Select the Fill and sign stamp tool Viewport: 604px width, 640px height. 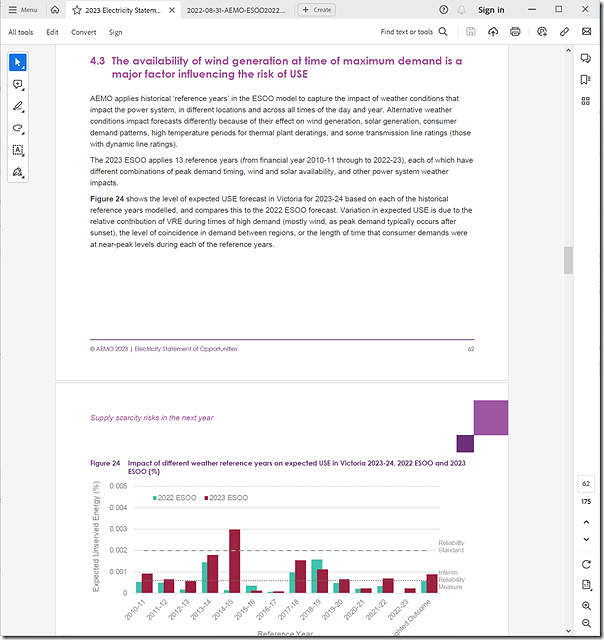click(18, 172)
